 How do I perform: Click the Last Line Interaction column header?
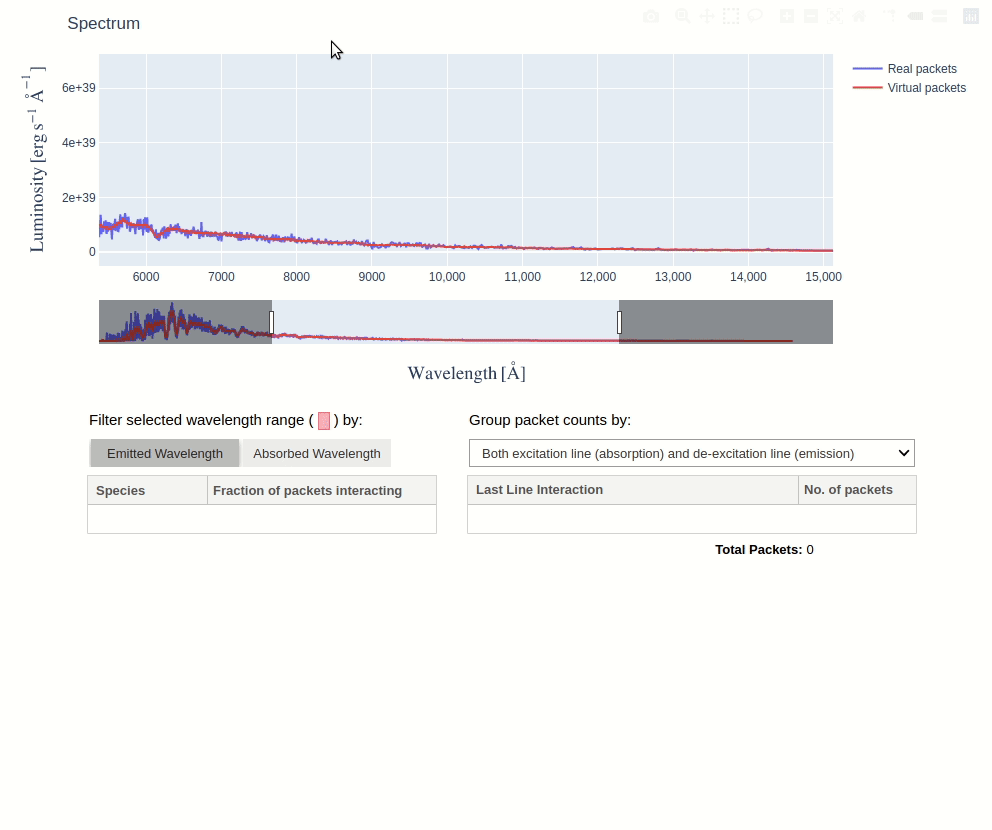(632, 490)
